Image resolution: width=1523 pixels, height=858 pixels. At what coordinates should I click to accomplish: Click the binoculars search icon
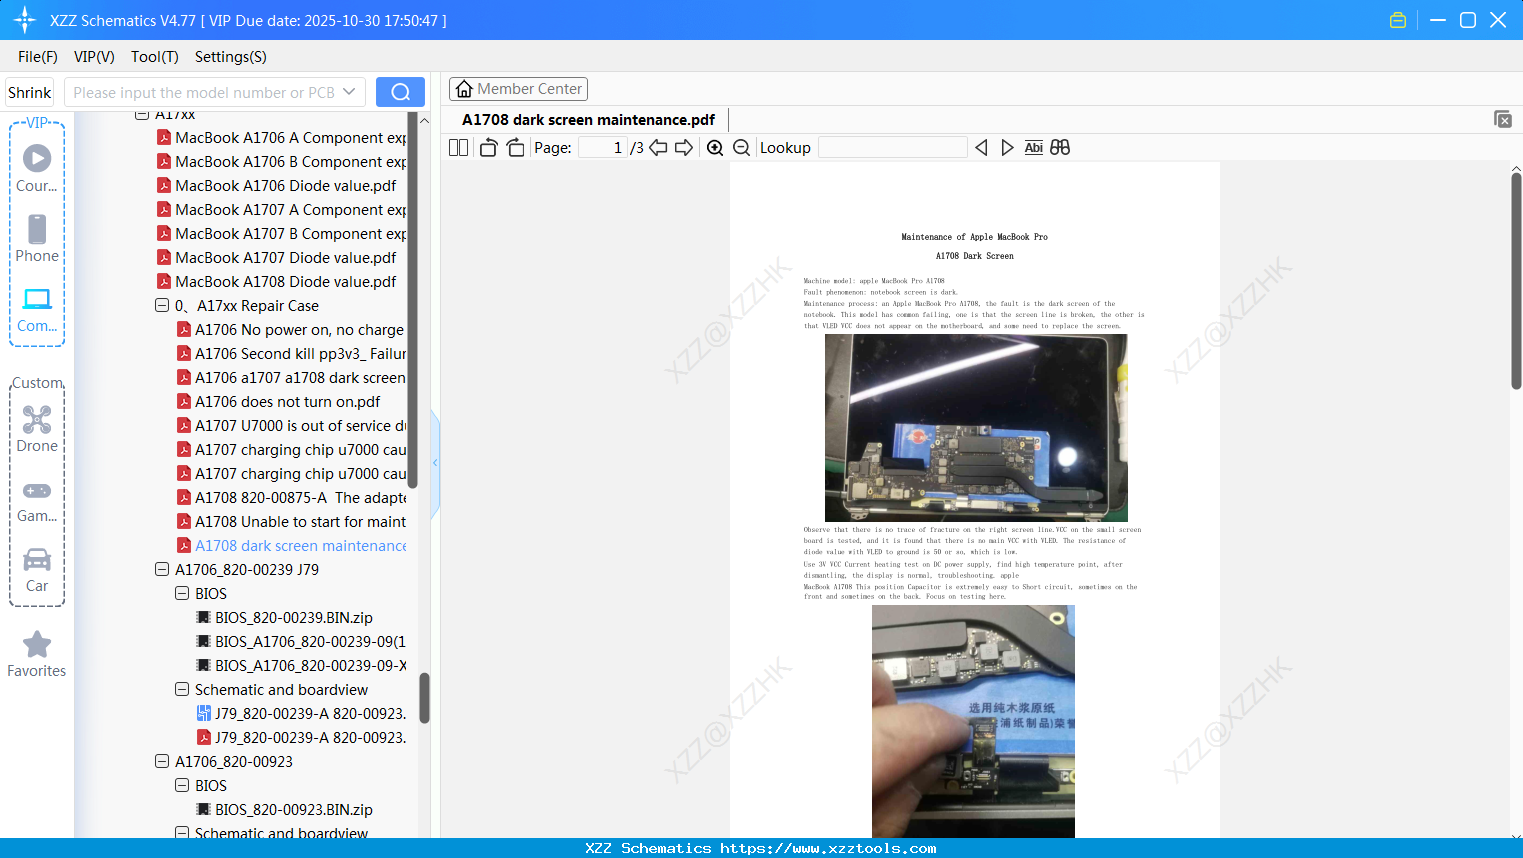[1060, 148]
